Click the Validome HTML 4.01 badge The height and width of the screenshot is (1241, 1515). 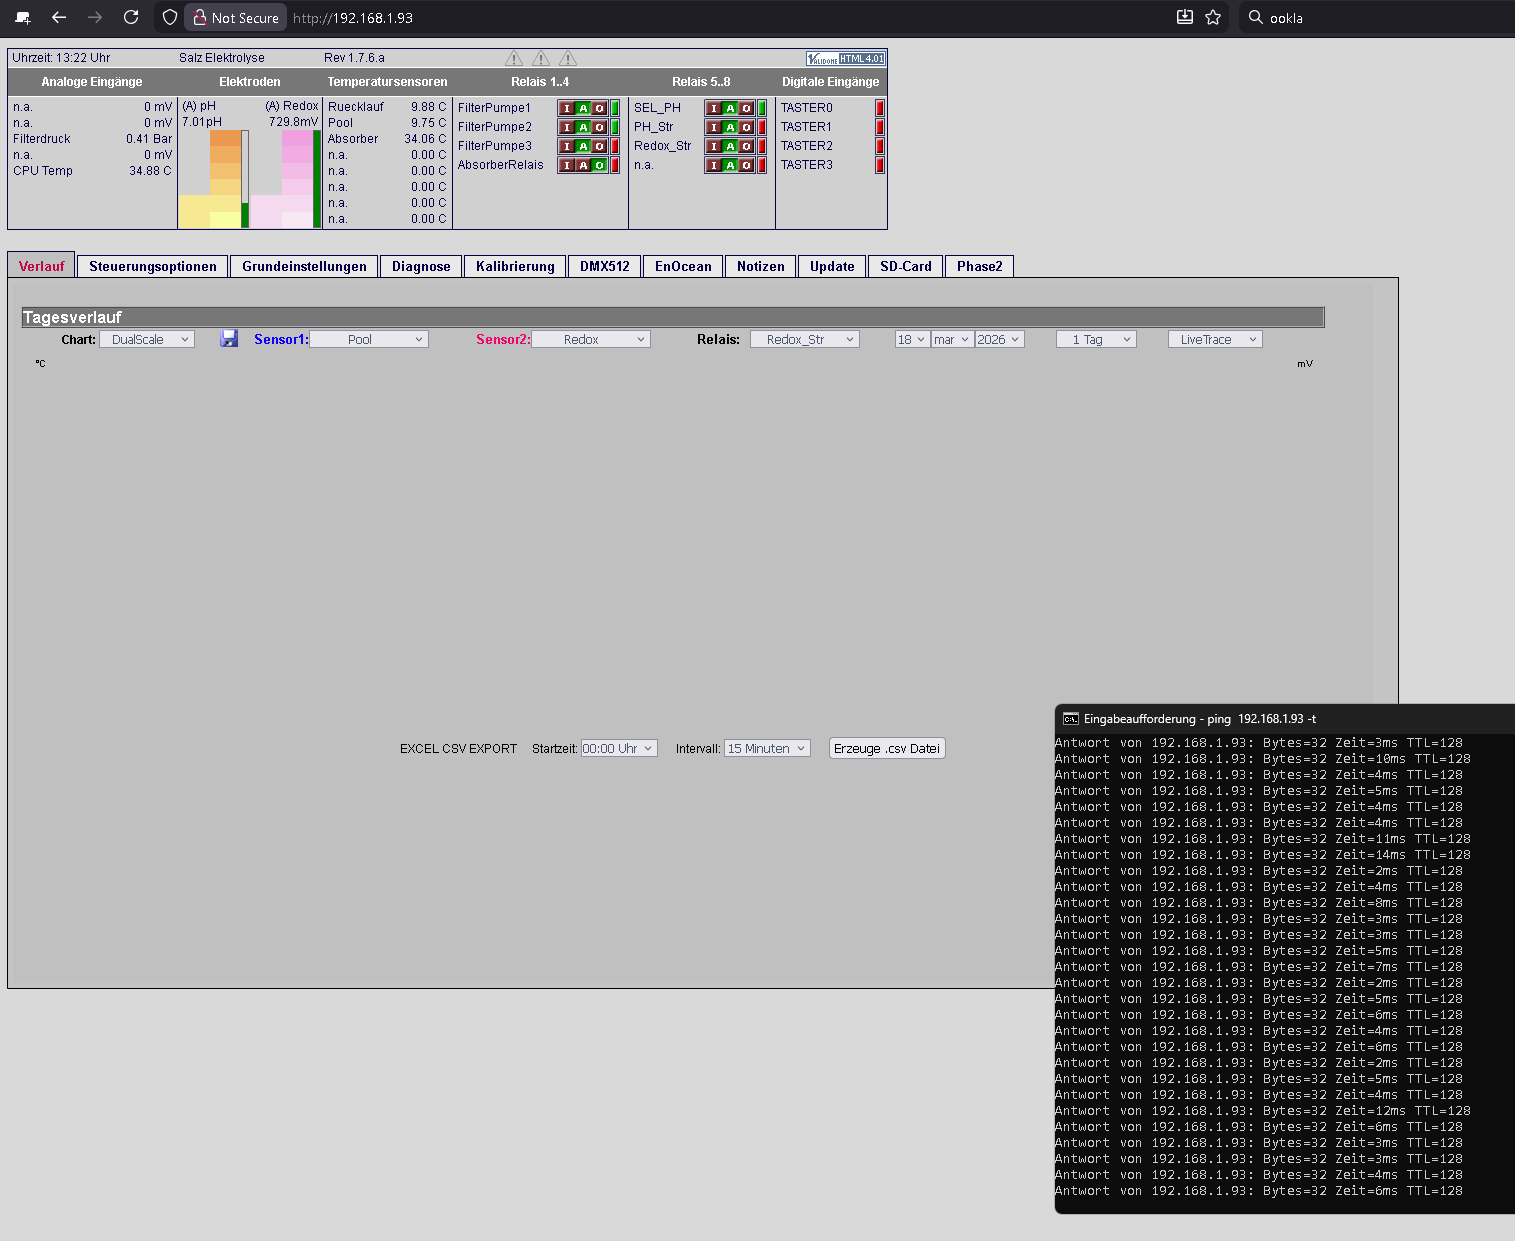click(x=845, y=58)
